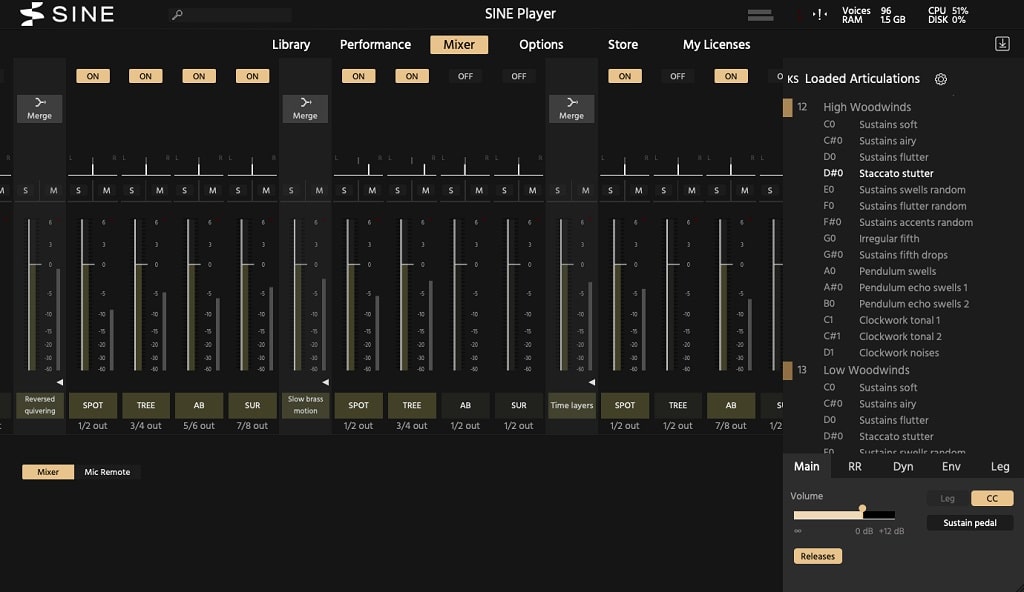This screenshot has height=592, width=1024.
Task: Turn off TREE mic next to Reversed quivering
Action: click(146, 76)
